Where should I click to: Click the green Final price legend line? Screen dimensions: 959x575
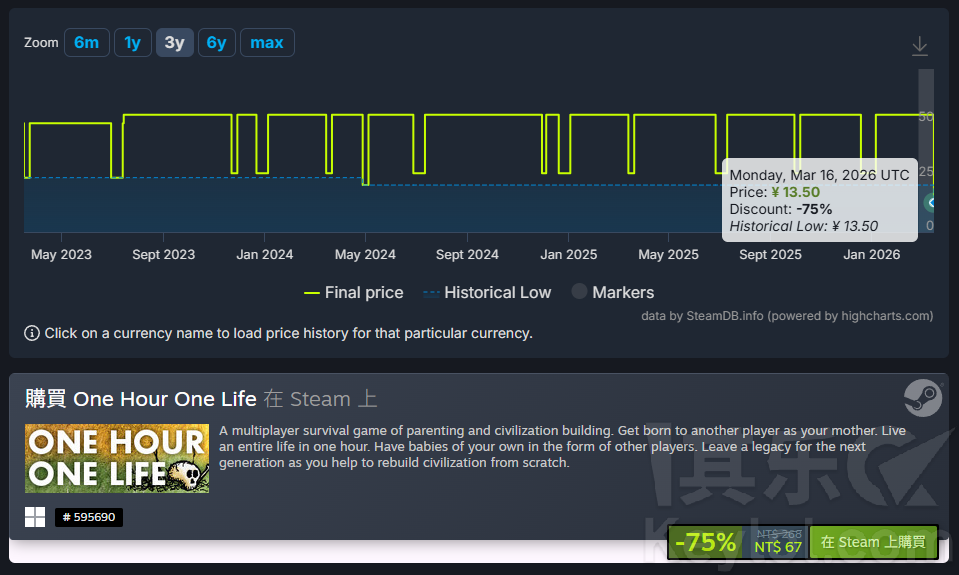(x=311, y=293)
